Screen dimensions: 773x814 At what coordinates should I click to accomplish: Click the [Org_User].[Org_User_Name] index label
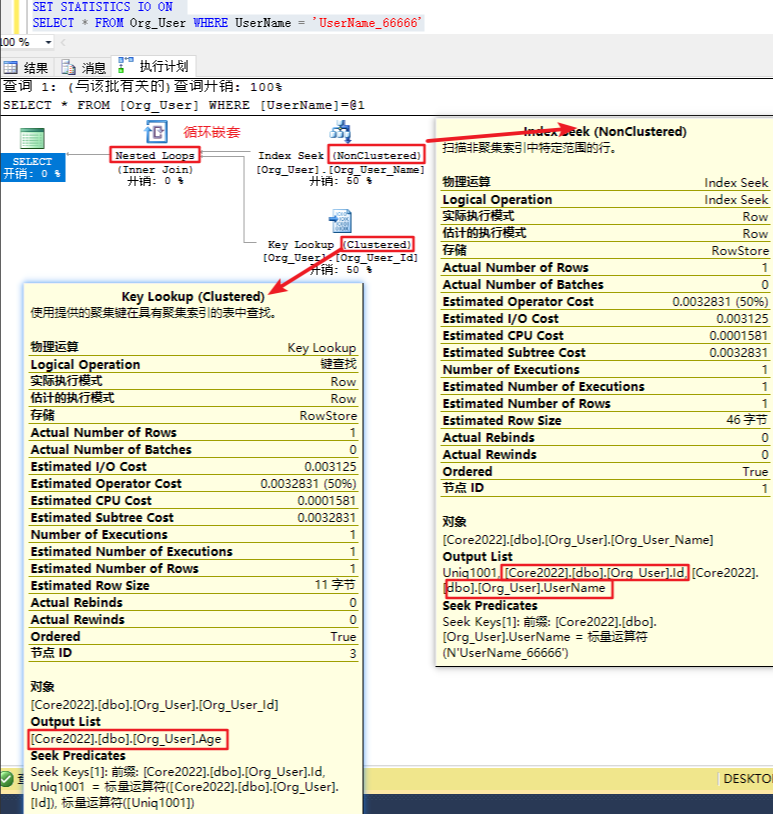tap(341, 170)
